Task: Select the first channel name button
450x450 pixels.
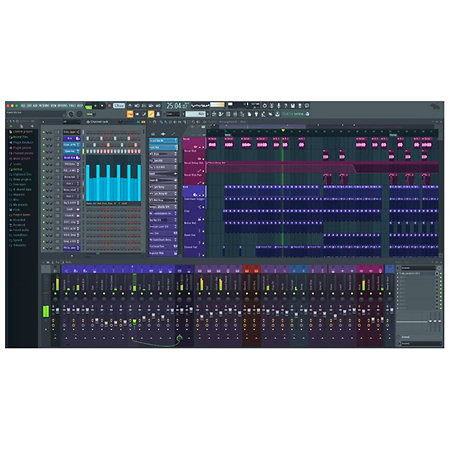Action: pyautogui.click(x=71, y=132)
